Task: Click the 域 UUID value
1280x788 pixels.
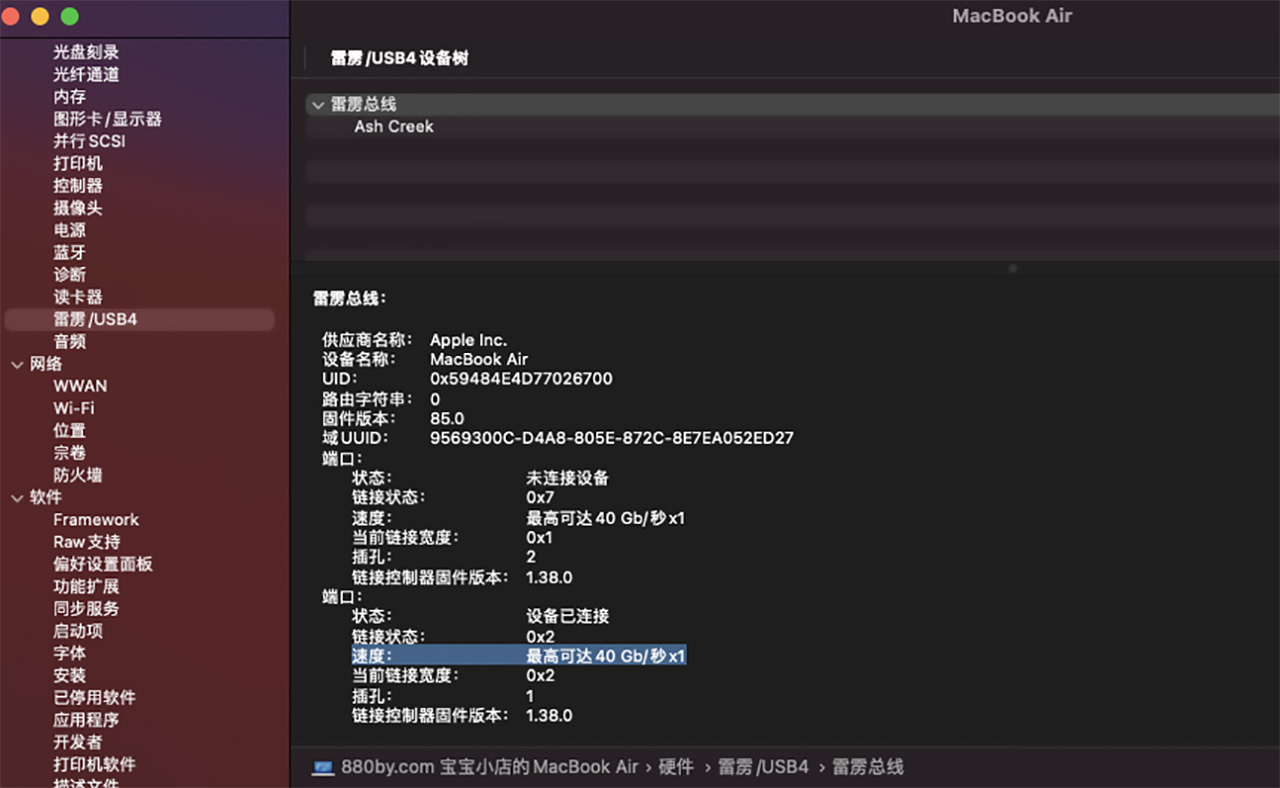Action: (612, 438)
